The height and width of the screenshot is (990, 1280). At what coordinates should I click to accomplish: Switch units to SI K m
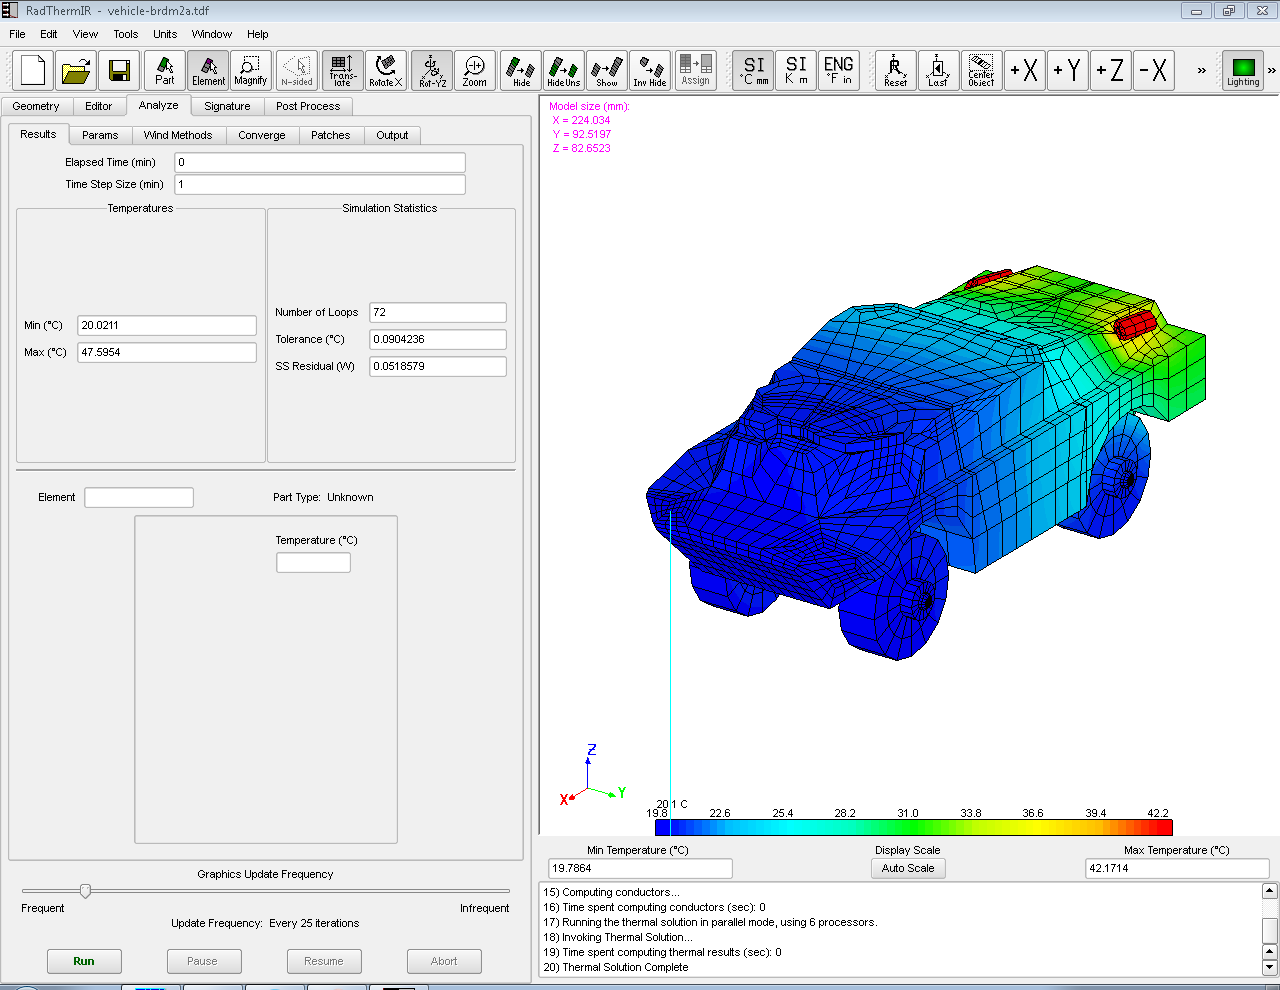[797, 71]
